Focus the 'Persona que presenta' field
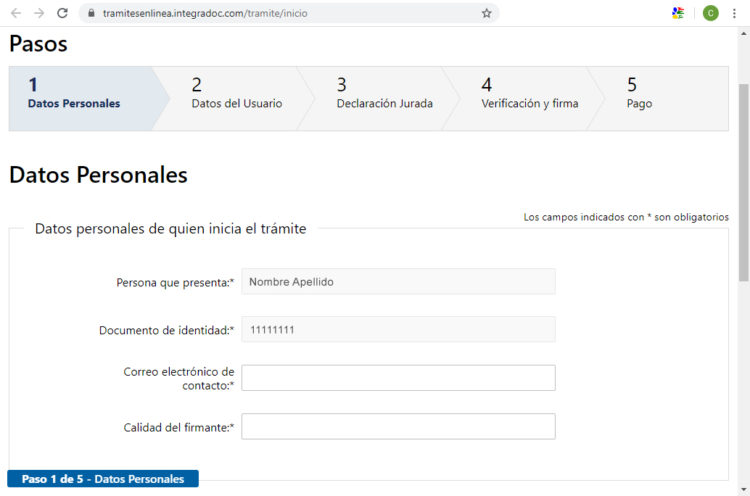The height and width of the screenshot is (496, 750). click(398, 282)
